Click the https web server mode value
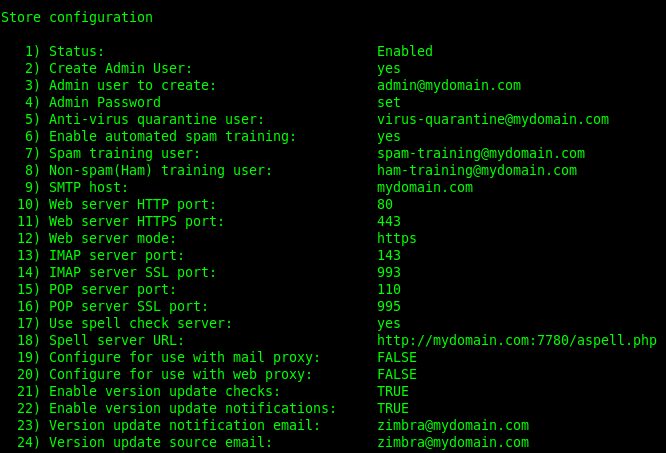Image resolution: width=666 pixels, height=453 pixels. [x=397, y=239]
